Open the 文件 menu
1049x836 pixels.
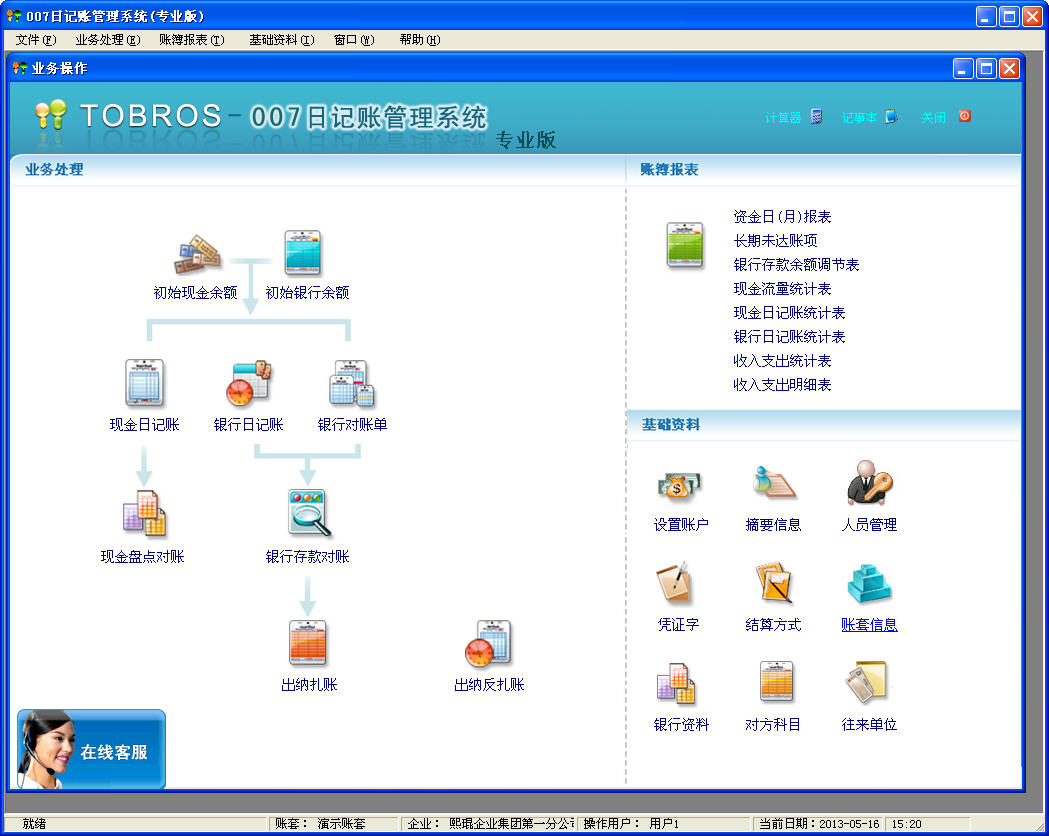(x=35, y=39)
